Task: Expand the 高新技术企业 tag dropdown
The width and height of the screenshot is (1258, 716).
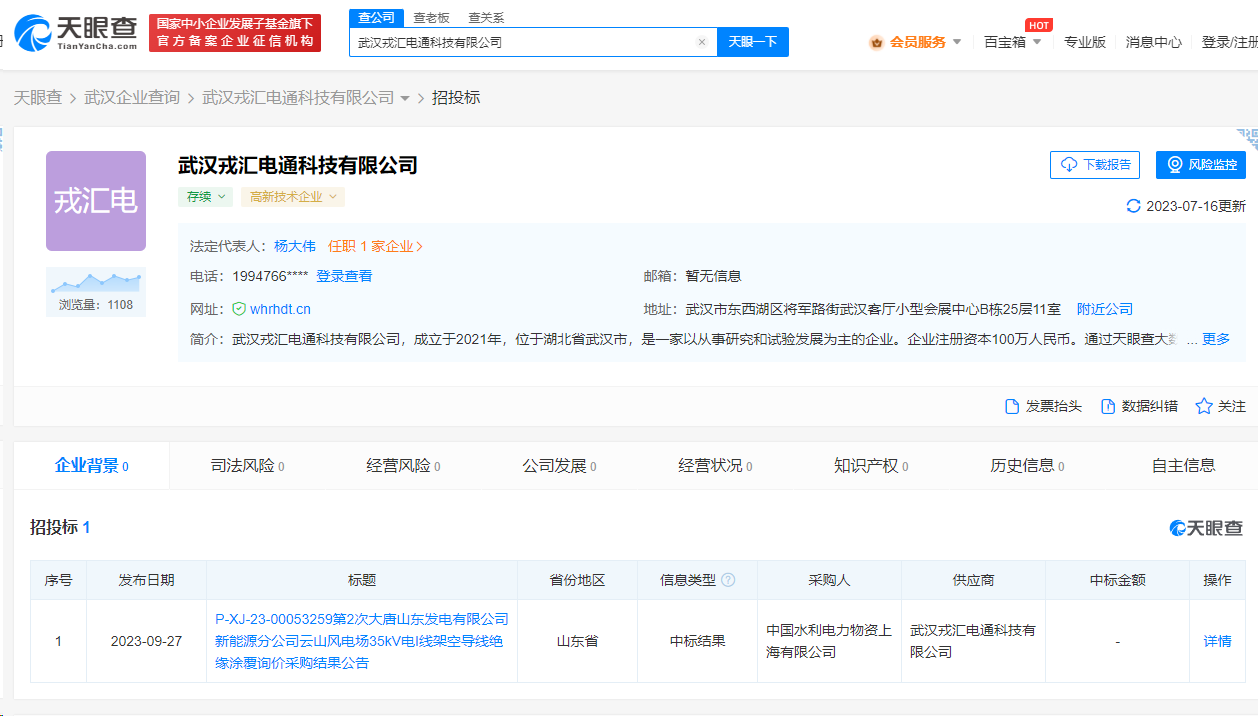Action: coord(293,197)
